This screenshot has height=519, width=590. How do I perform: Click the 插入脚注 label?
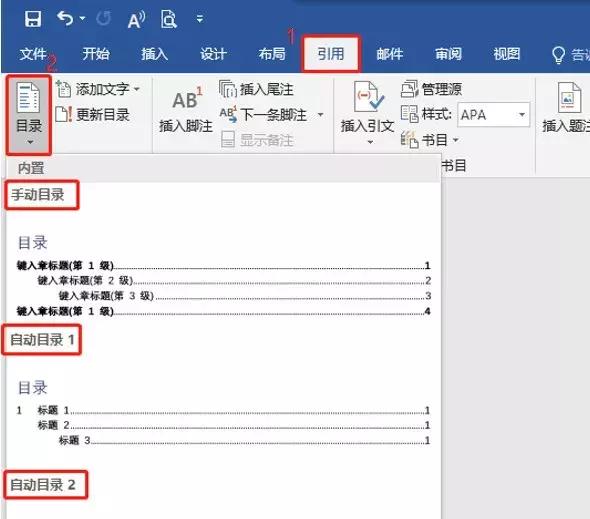(186, 126)
